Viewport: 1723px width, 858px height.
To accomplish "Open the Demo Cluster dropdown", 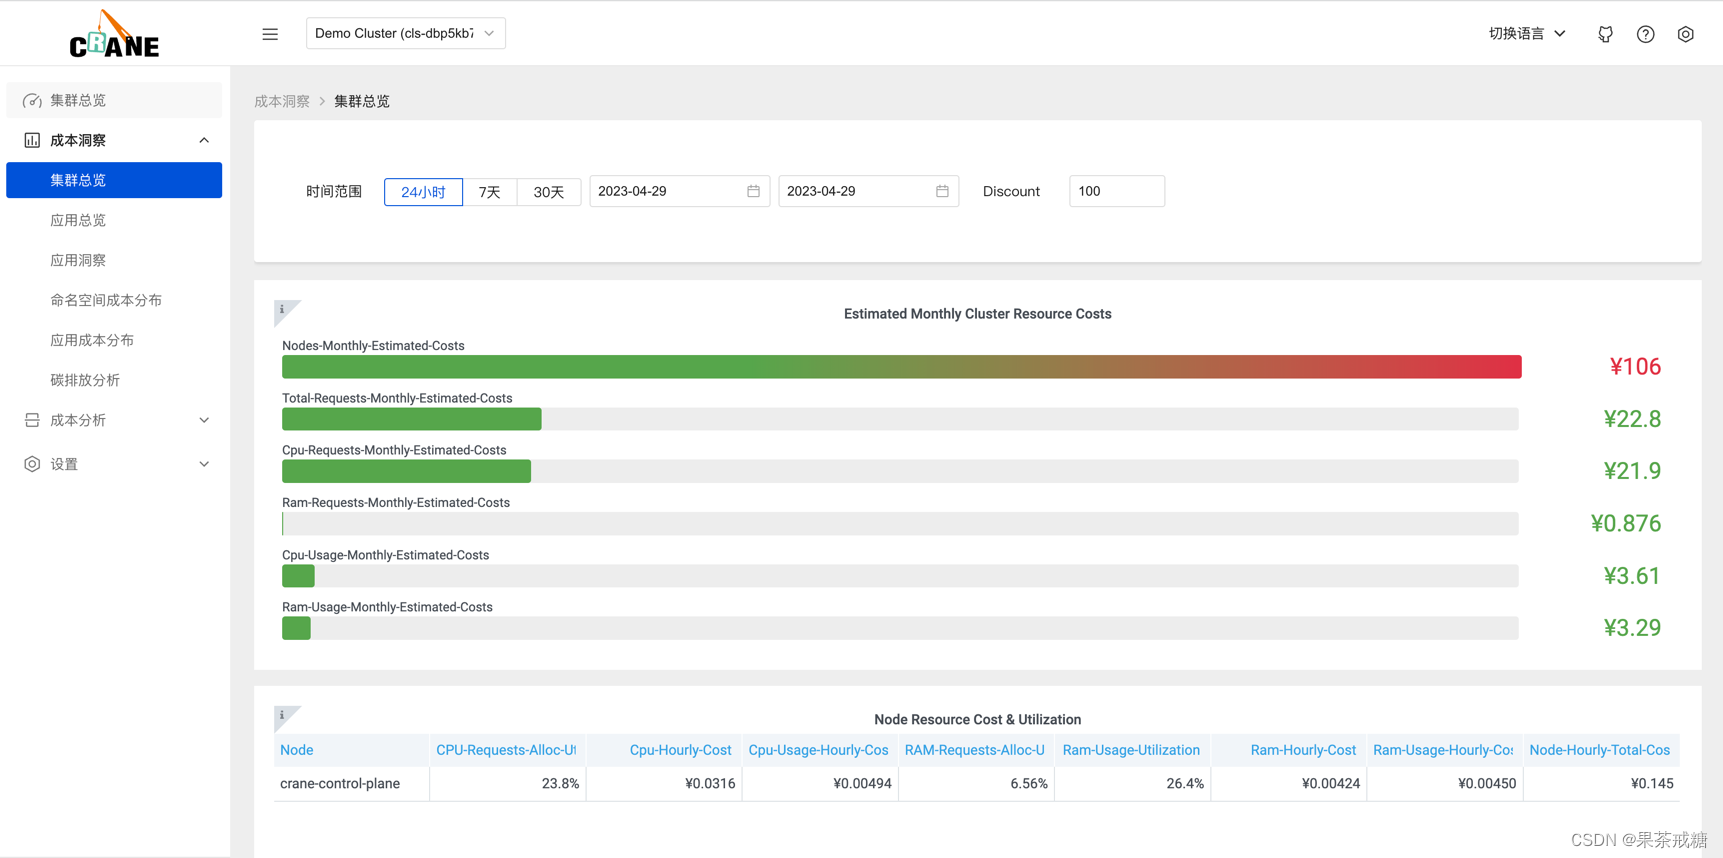I will [405, 33].
